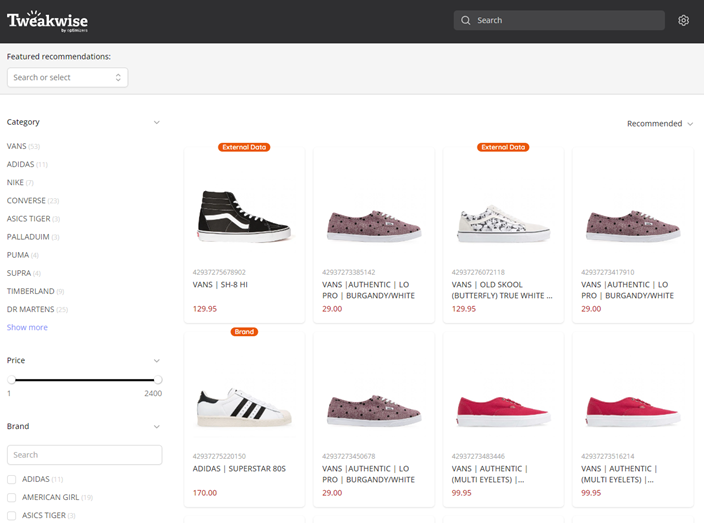
Task: Check the ASICS TIGER brand checkbox
Action: pyautogui.click(x=12, y=515)
